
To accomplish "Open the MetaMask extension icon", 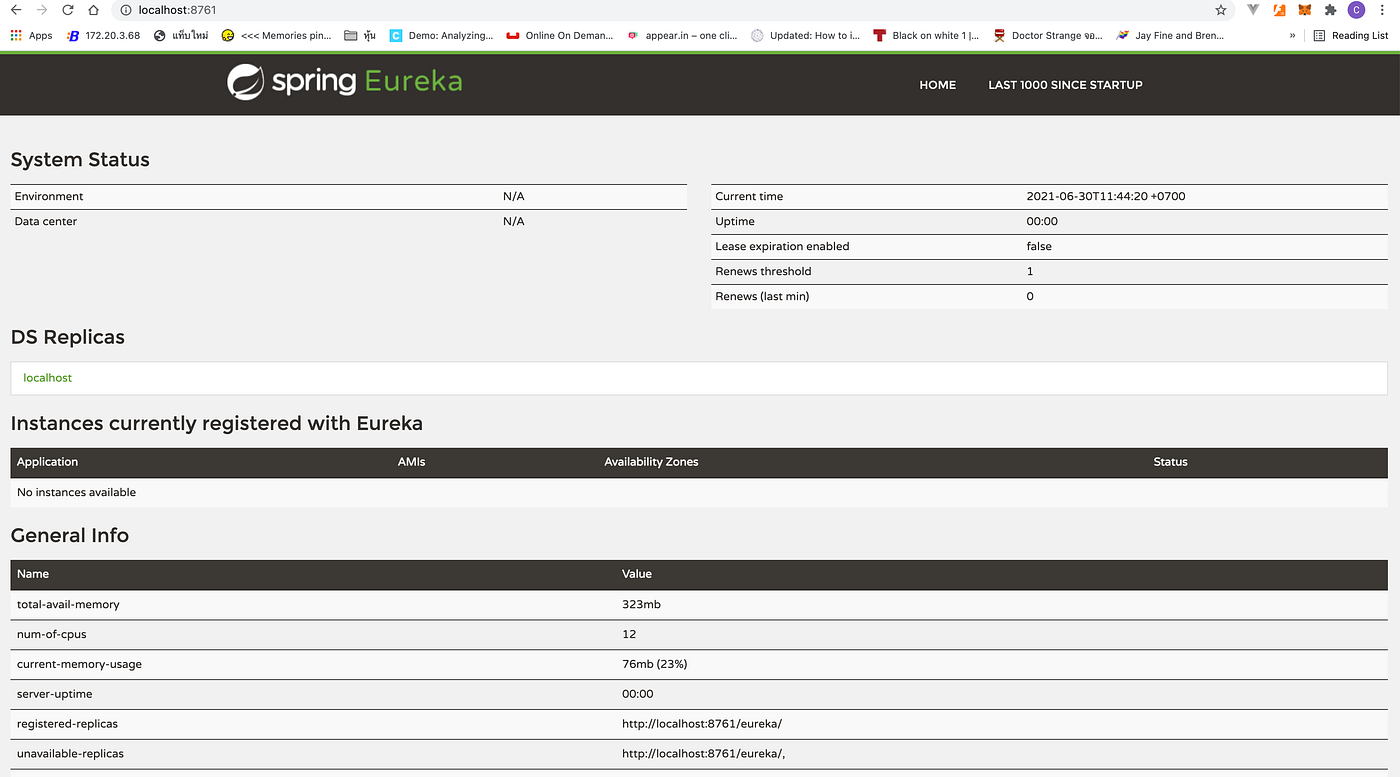I will click(x=1304, y=10).
